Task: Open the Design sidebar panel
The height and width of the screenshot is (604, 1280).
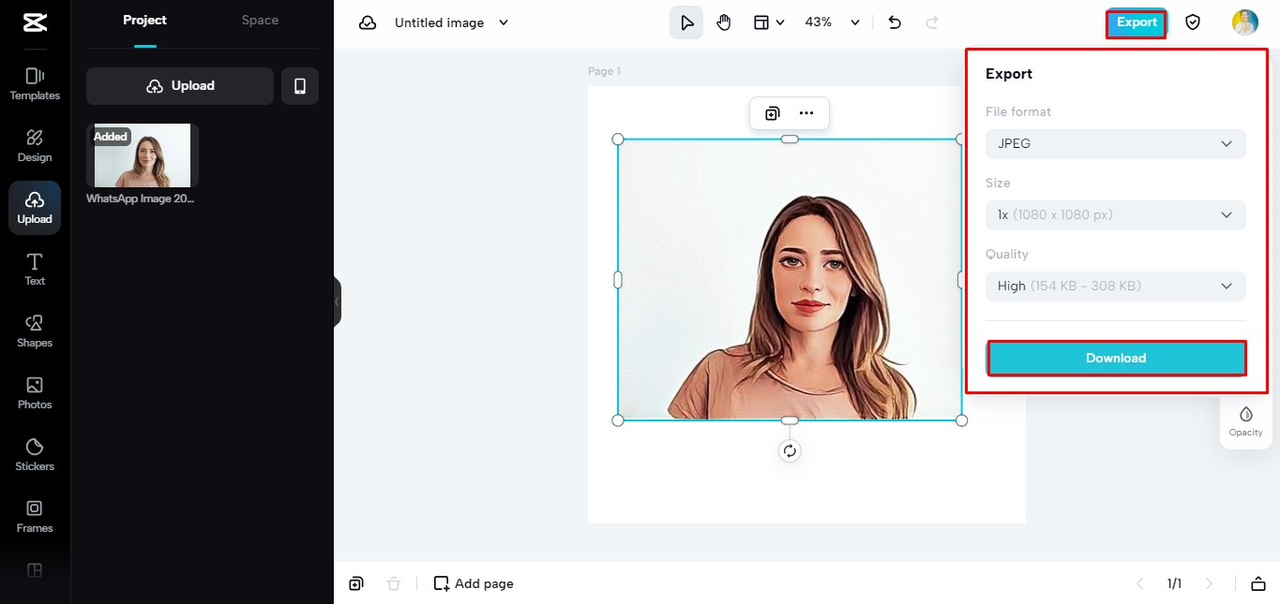Action: click(x=35, y=146)
